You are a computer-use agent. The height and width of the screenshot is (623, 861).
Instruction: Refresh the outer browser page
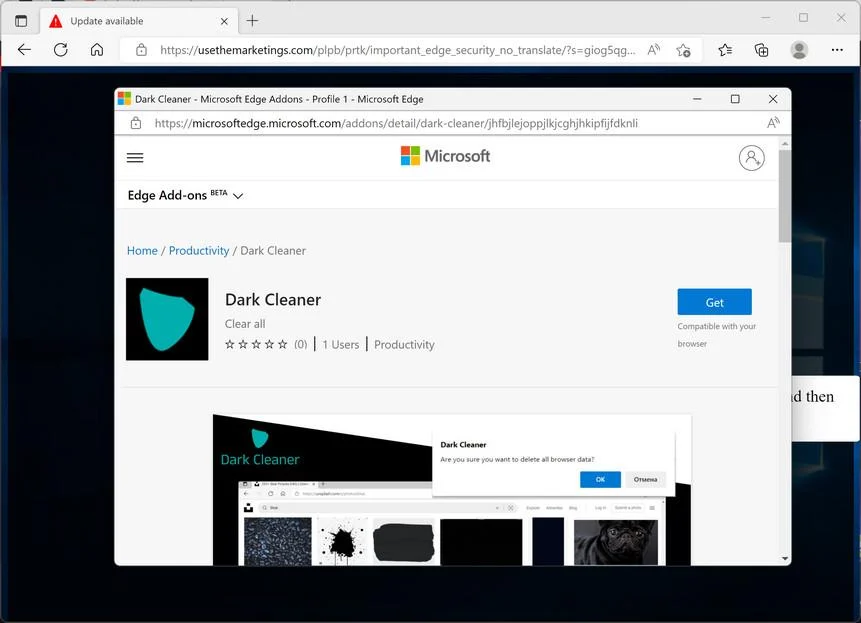(60, 50)
